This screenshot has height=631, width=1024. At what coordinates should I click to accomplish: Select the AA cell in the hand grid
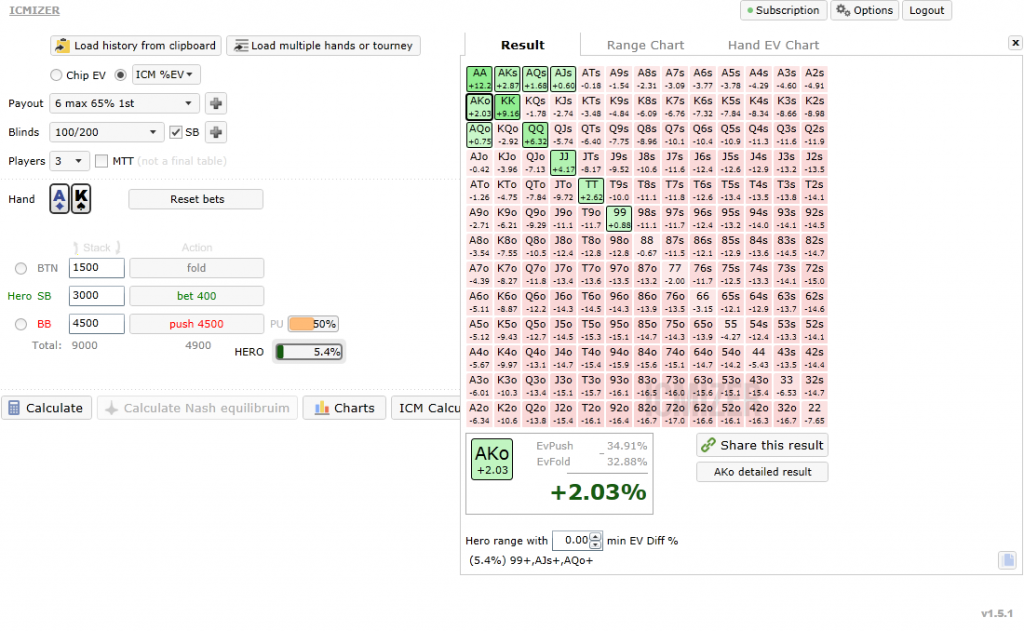point(479,79)
